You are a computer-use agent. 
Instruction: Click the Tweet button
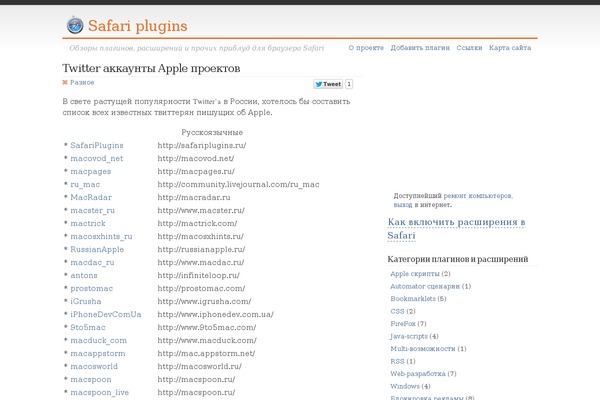pos(328,84)
